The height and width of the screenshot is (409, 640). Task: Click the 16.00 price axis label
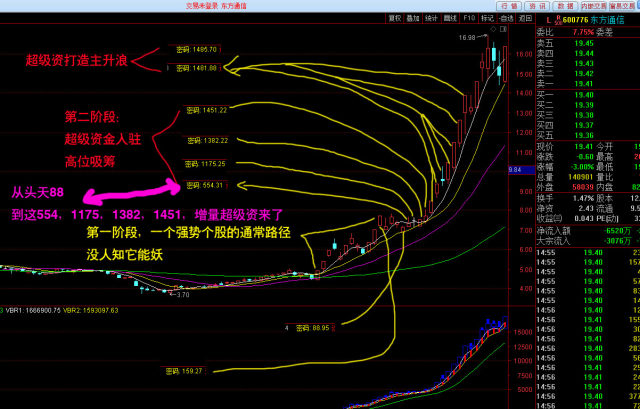524,54
